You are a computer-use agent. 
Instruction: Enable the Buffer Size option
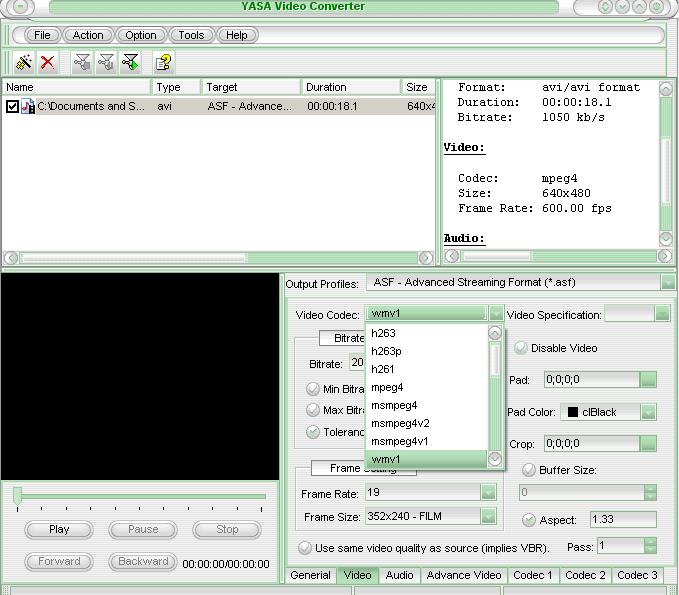point(529,470)
